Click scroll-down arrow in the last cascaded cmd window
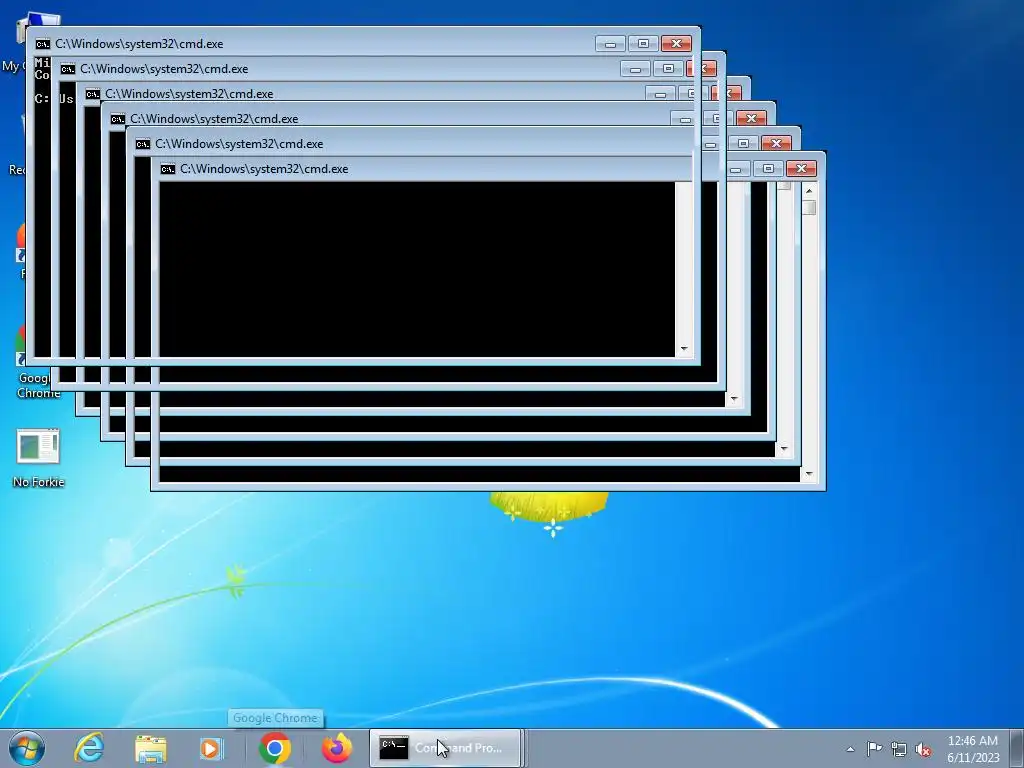The width and height of the screenshot is (1024, 768). click(x=809, y=474)
